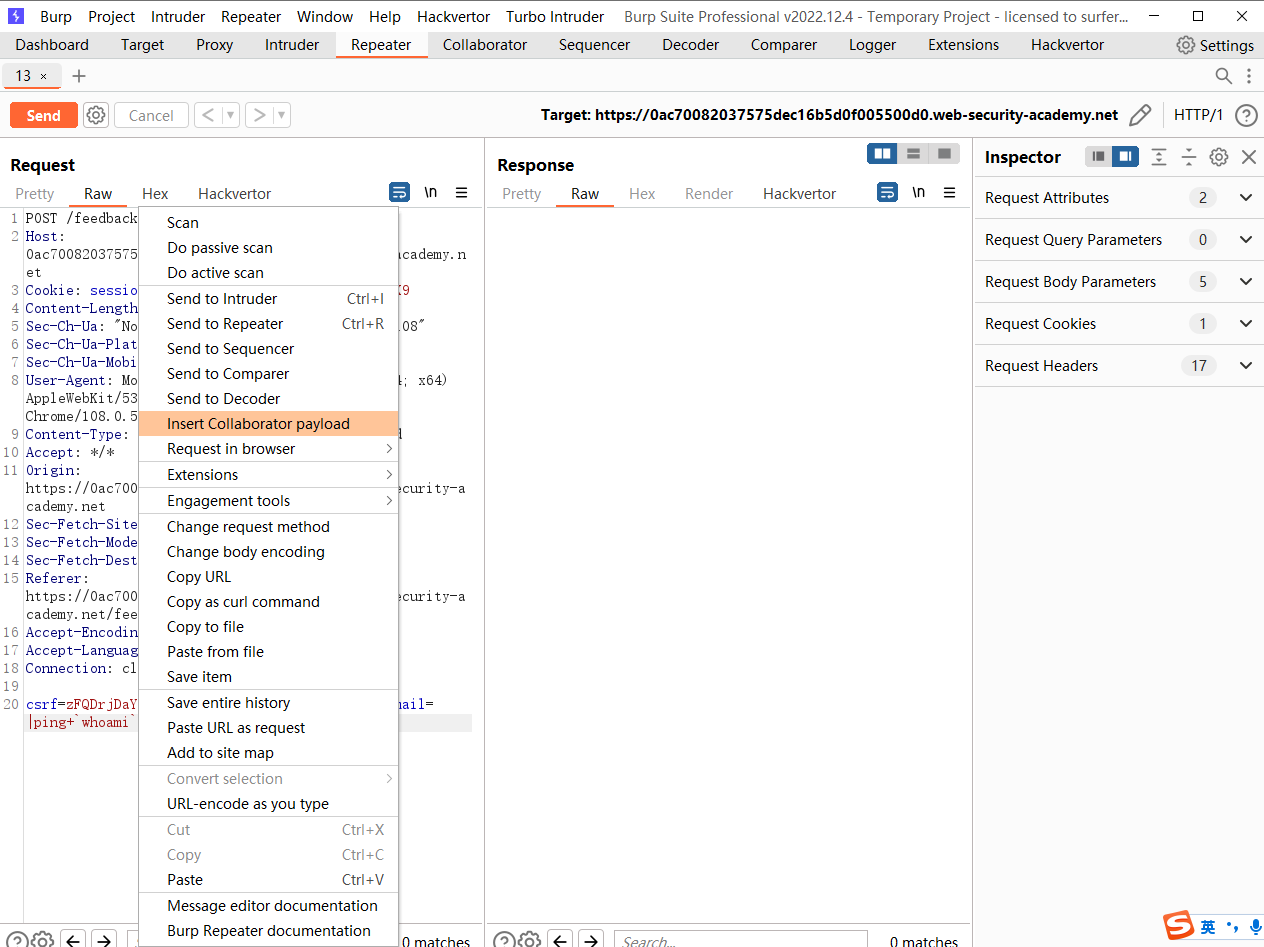Go to previous Response search match
Viewport: 1264px width, 947px height.
561,940
